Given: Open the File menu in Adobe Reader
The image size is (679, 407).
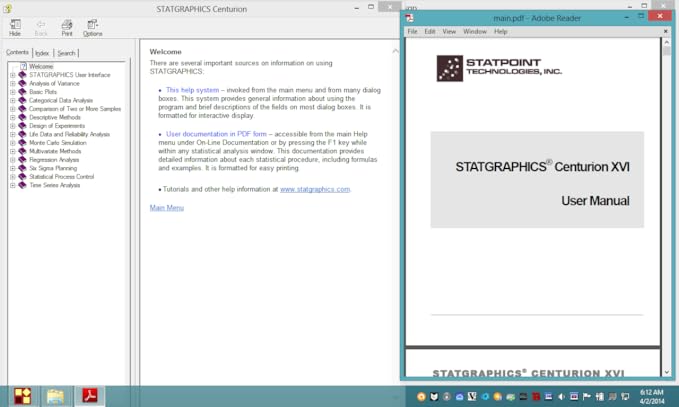Looking at the screenshot, I should tap(412, 32).
